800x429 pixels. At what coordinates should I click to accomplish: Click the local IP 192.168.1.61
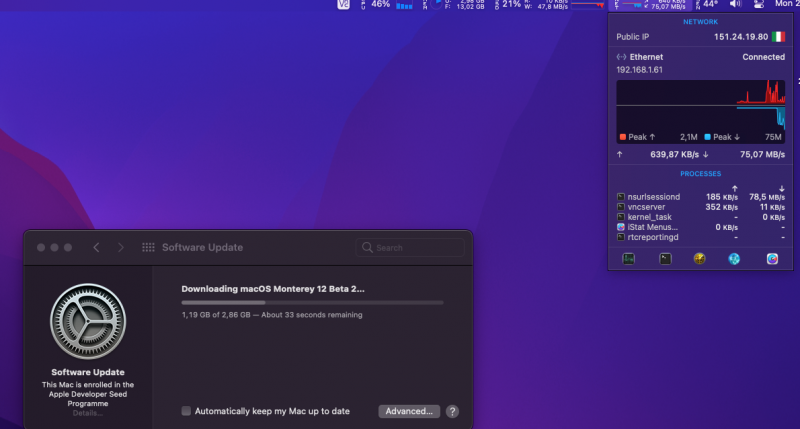pos(639,70)
